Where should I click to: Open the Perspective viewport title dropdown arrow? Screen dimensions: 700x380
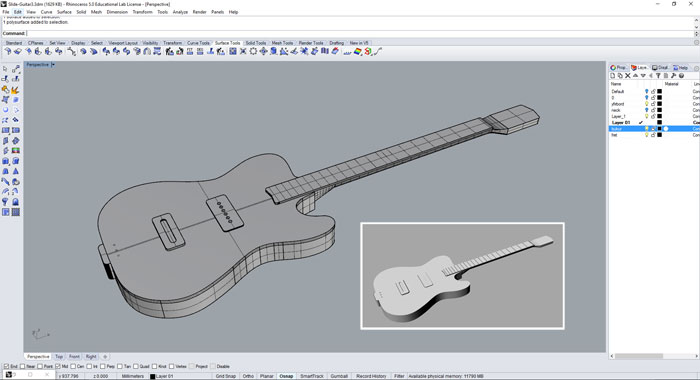click(53, 65)
